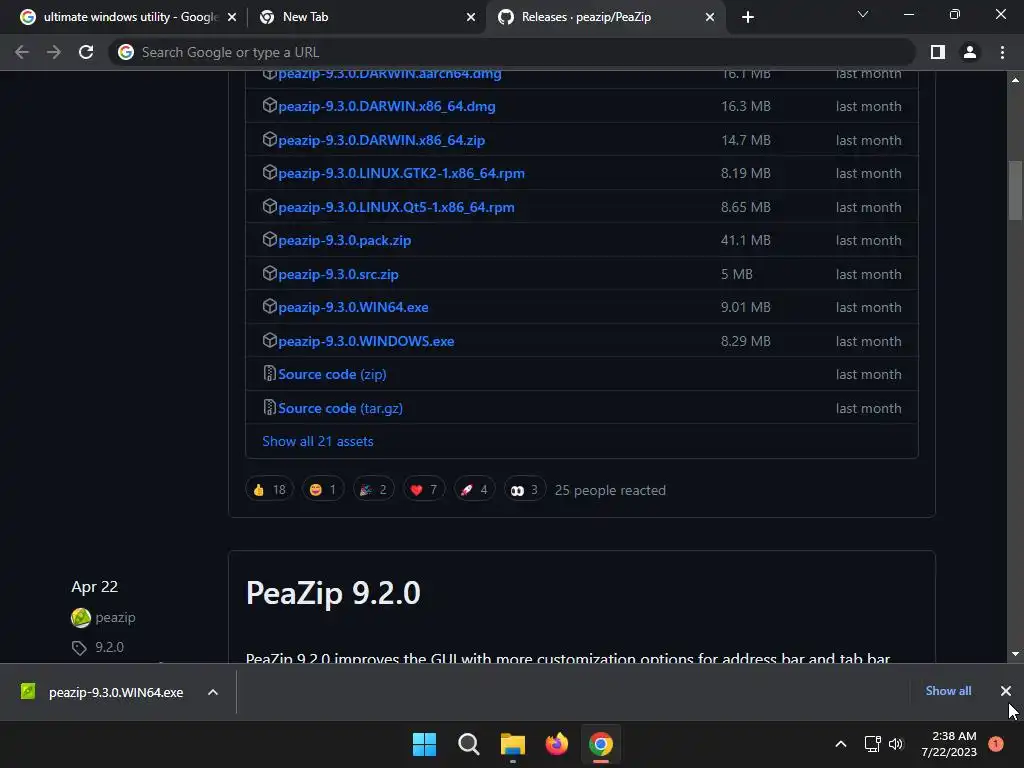Click the page vertical scrollbar thumb
The width and height of the screenshot is (1024, 768).
1016,191
